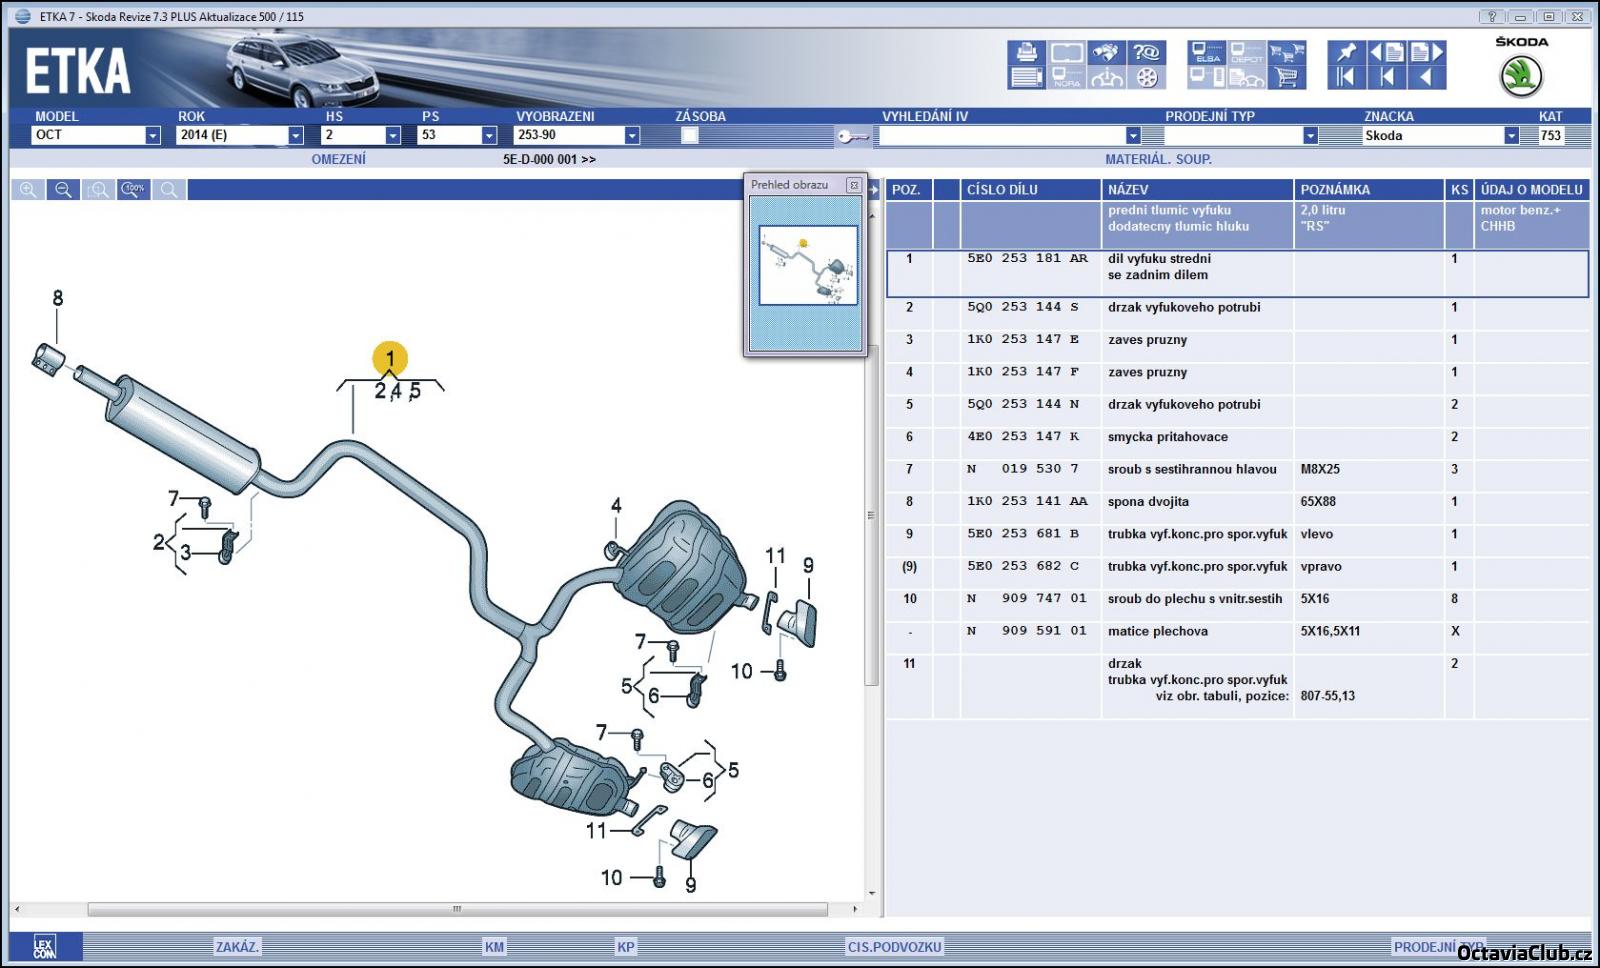Zoom out of the parts diagram
The width and height of the screenshot is (1600, 968).
63,190
